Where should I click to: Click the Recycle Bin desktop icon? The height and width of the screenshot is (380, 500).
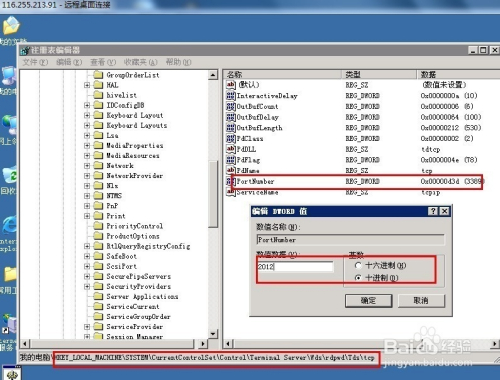point(9,174)
